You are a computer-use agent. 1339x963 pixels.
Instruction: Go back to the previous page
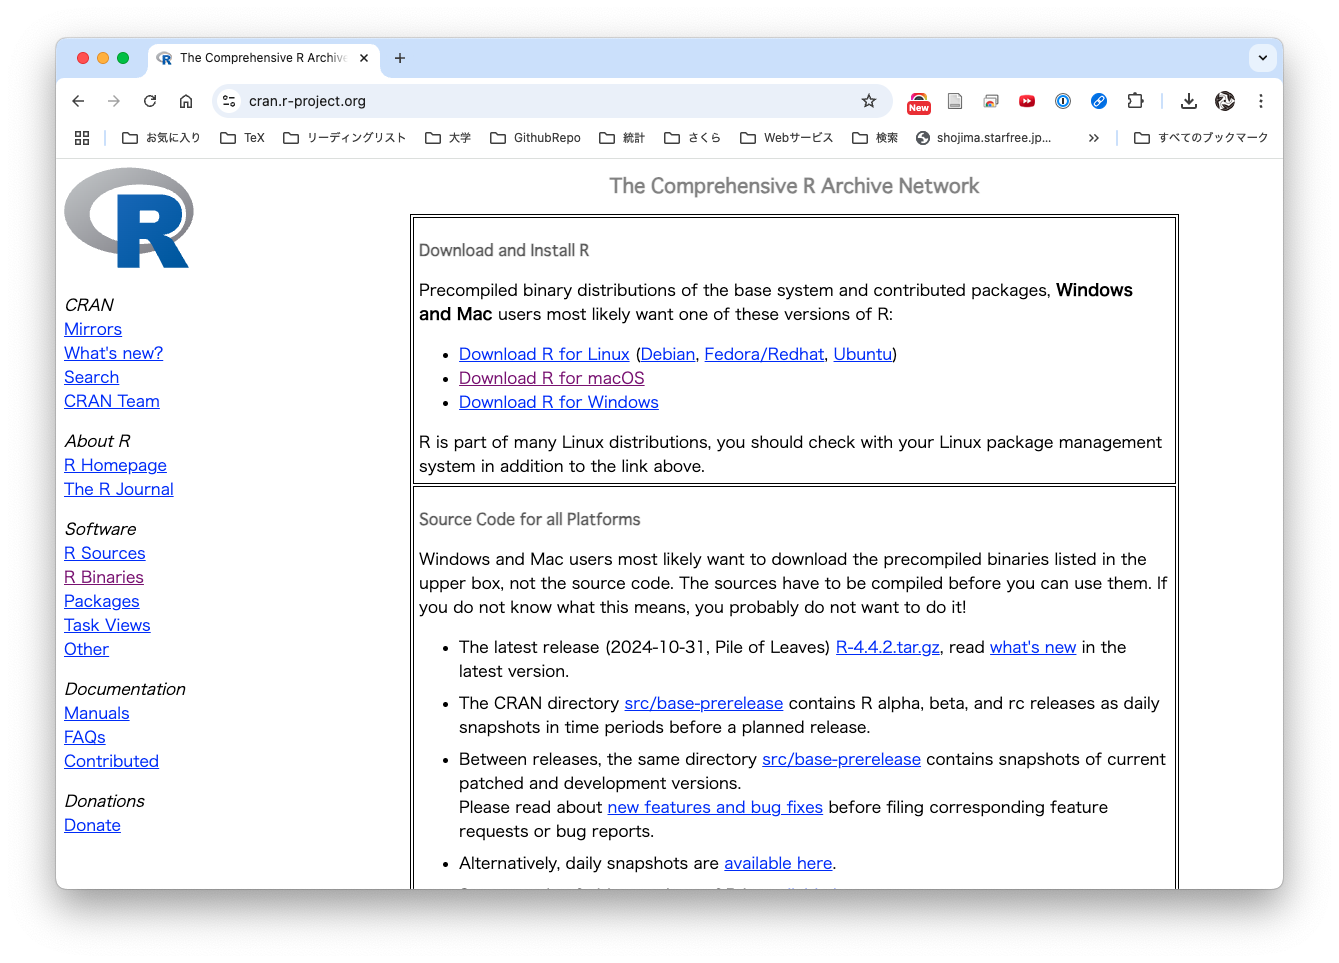pos(78,101)
